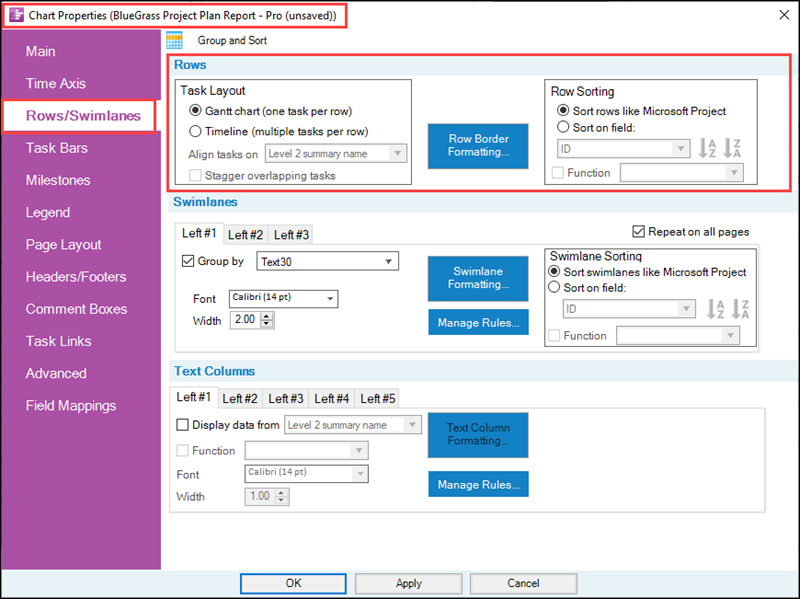Switch to the Left #2 swimlane tab

[x=245, y=234]
